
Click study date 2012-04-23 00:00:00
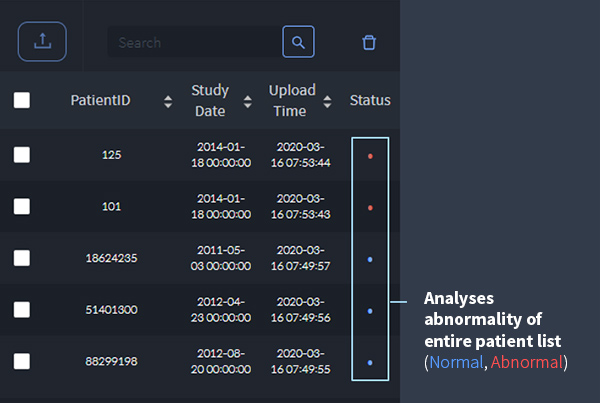(x=221, y=310)
